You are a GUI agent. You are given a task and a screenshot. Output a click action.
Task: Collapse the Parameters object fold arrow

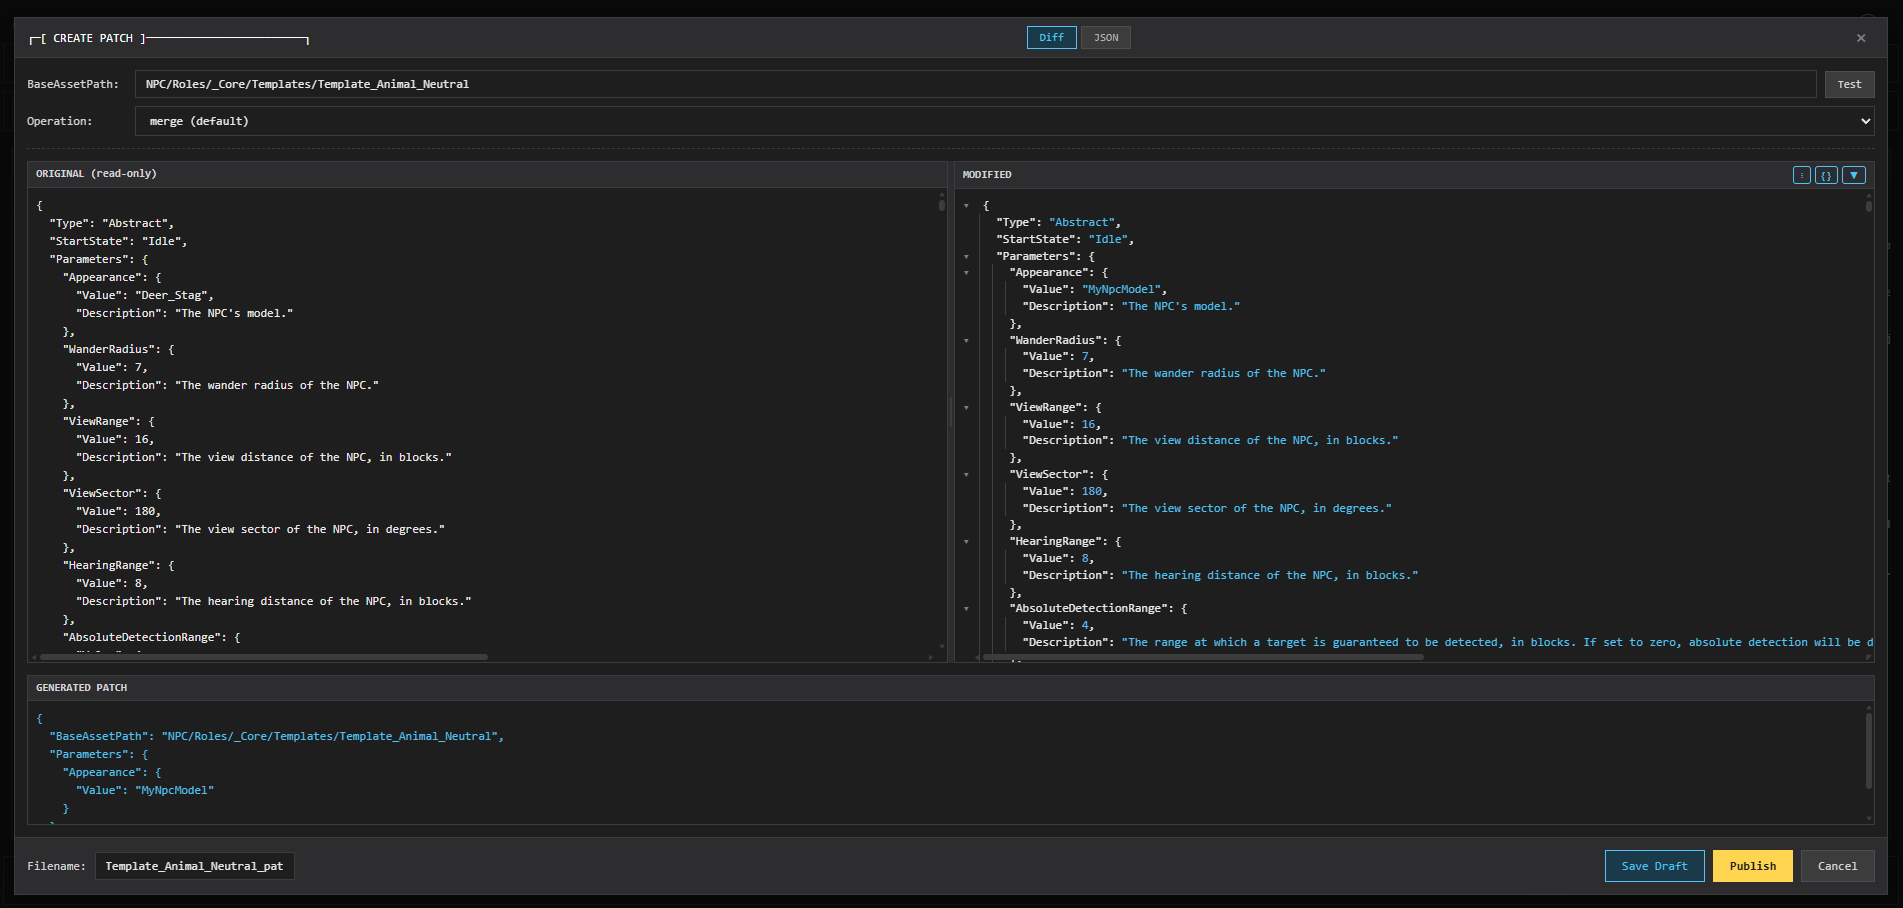coord(966,257)
